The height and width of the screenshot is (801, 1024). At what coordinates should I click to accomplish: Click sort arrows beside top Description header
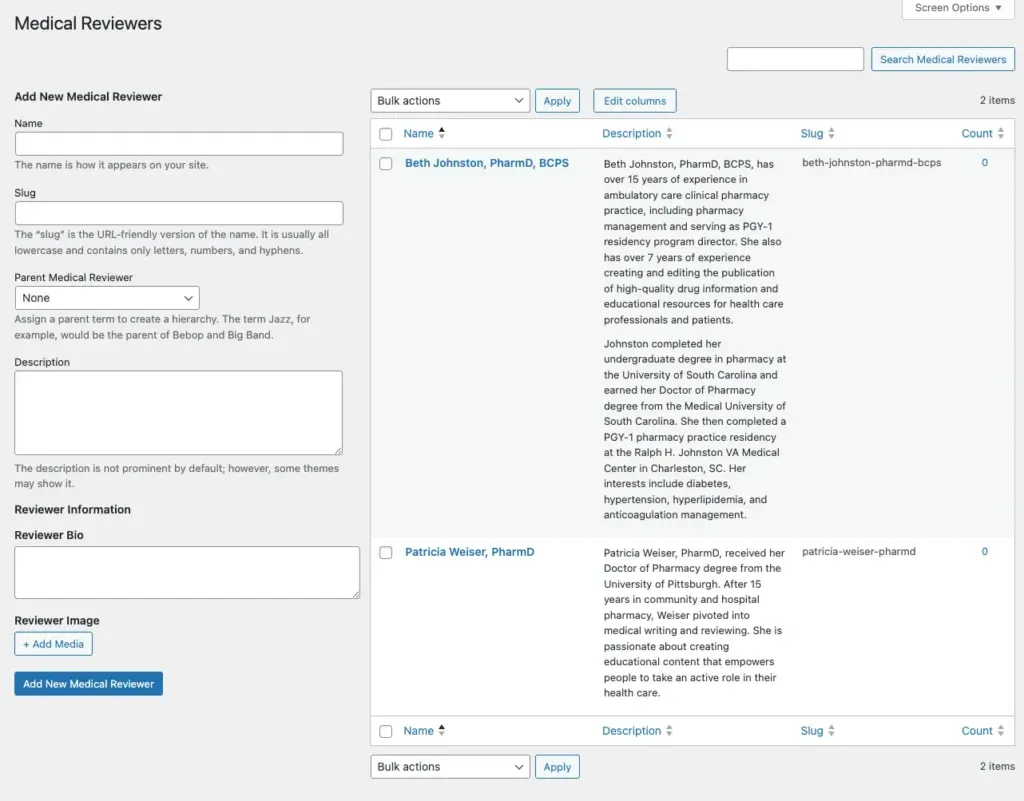click(669, 133)
